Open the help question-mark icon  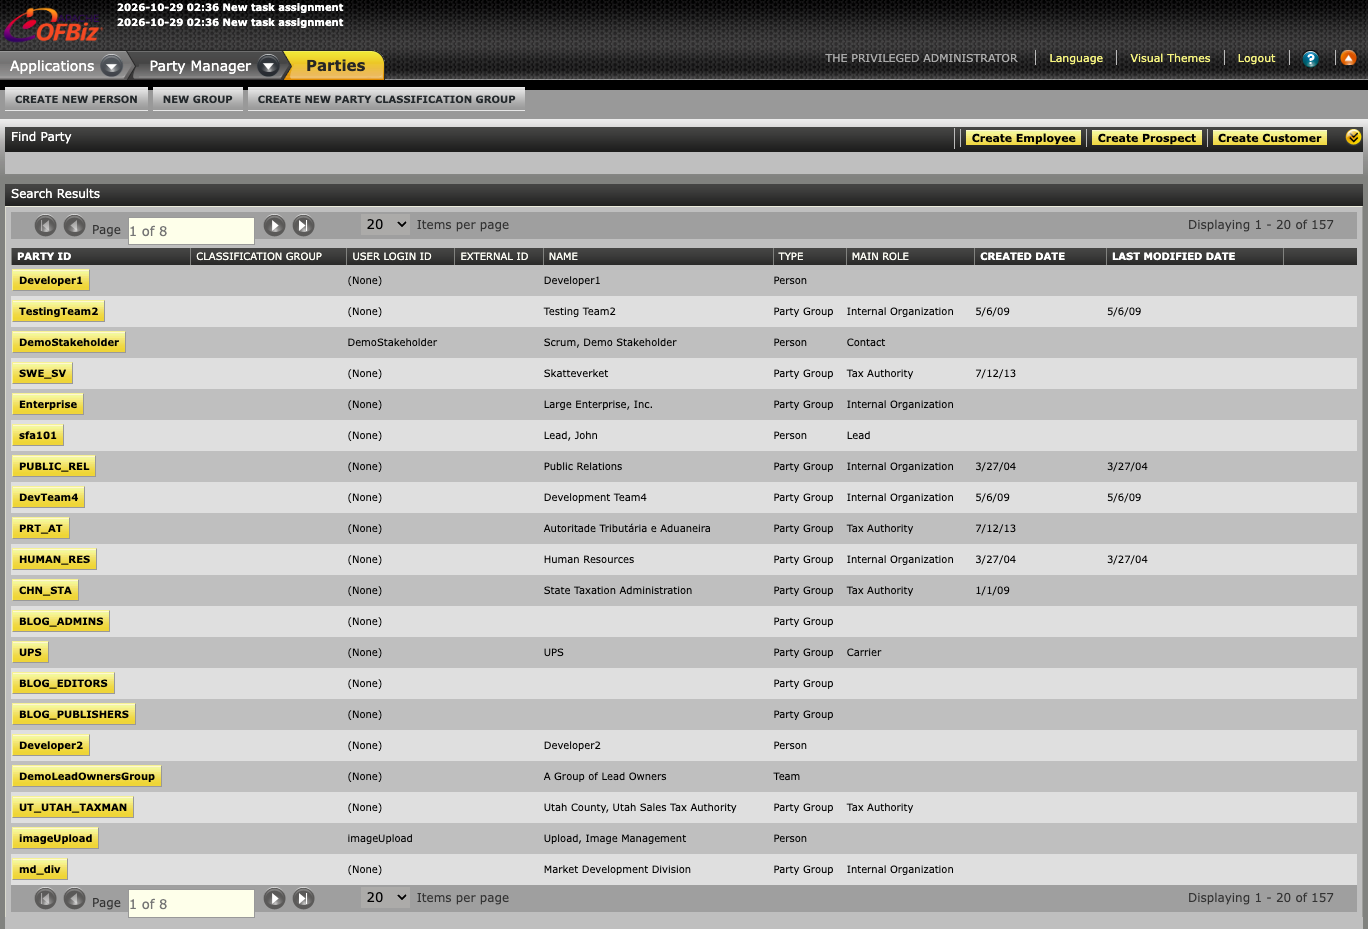tap(1311, 59)
